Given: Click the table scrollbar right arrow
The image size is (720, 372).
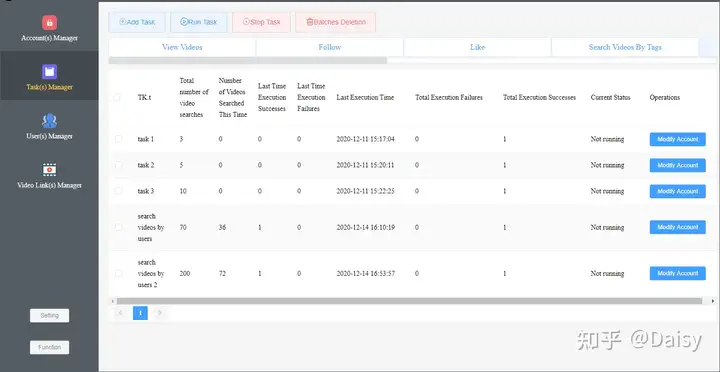Looking at the screenshot, I should [713, 301].
